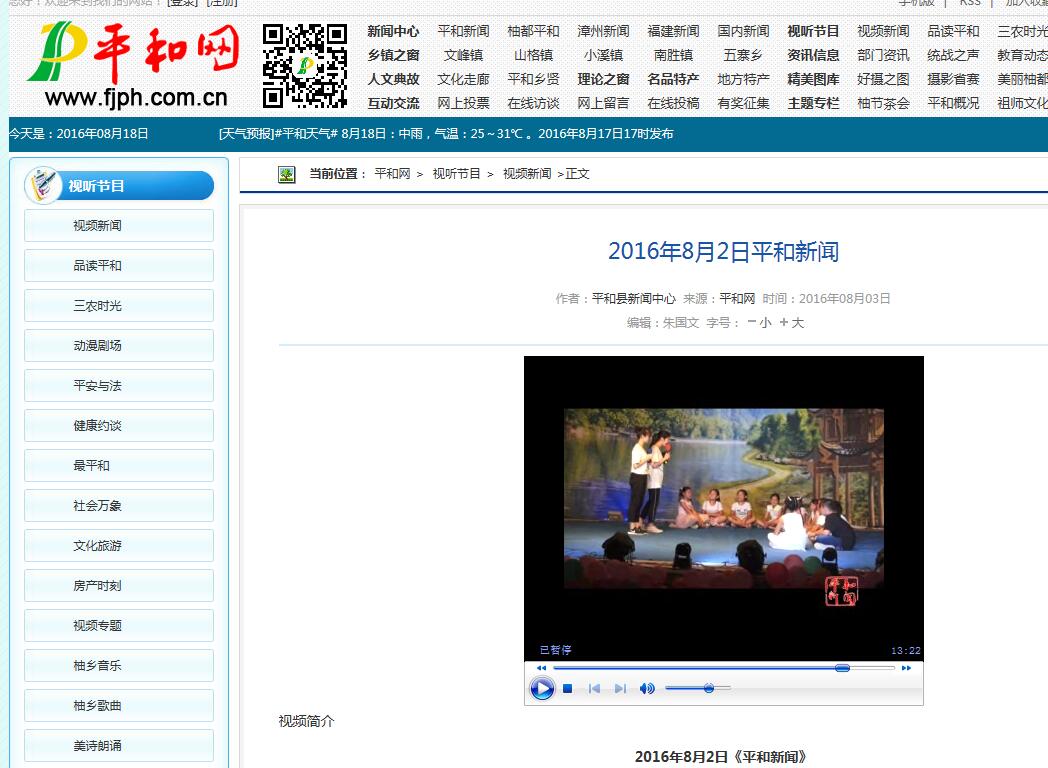Open 健康约谈 in the sidebar
This screenshot has width=1048, height=768.
[x=119, y=426]
